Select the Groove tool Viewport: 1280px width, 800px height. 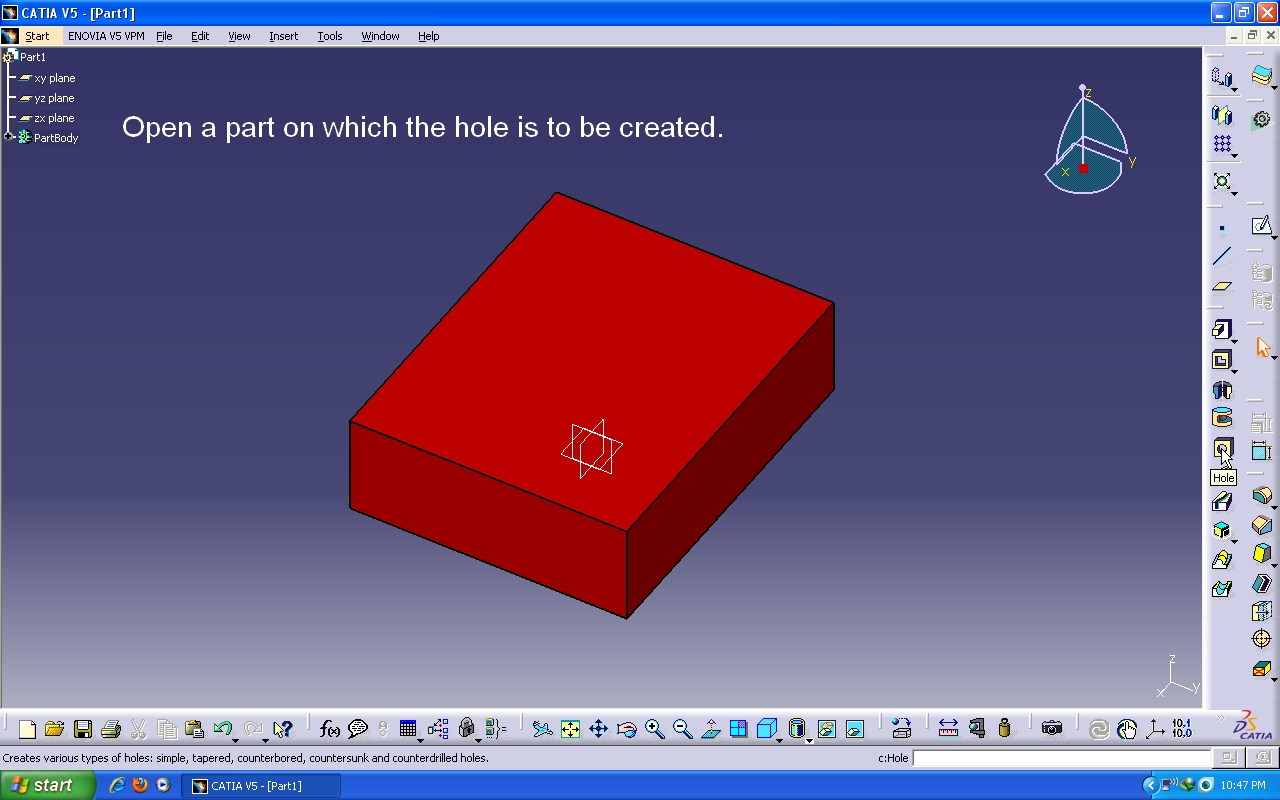click(x=1222, y=418)
